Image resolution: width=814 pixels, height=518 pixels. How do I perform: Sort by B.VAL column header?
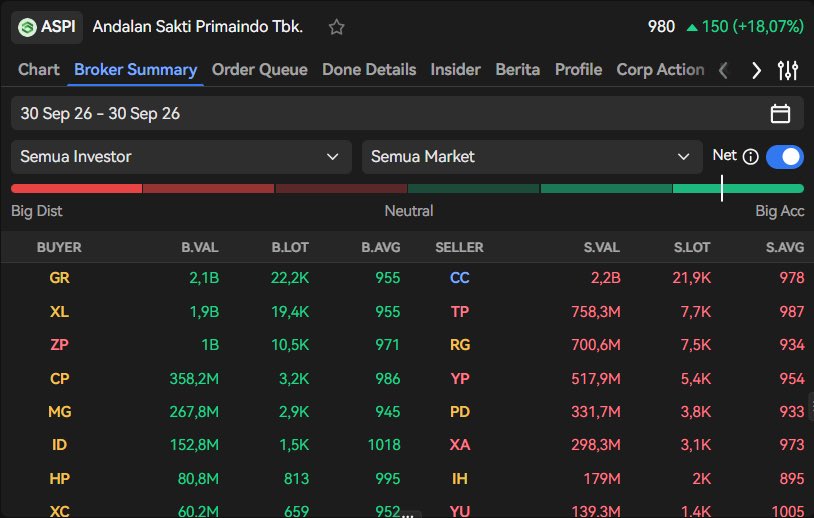[x=200, y=248]
